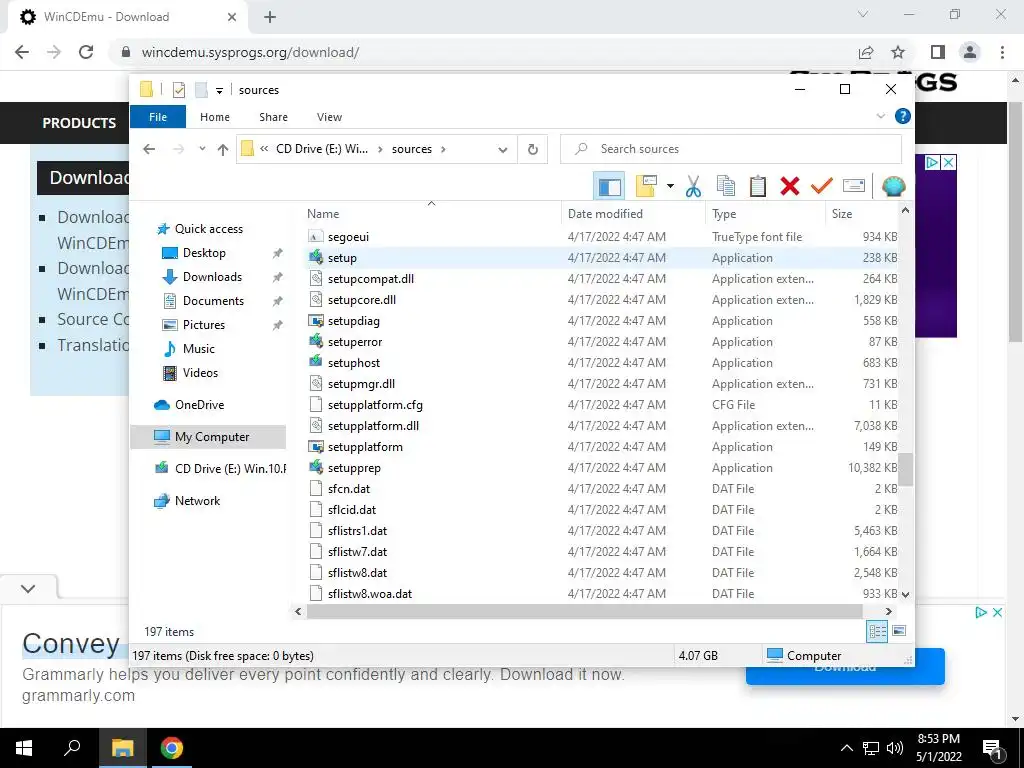Click the sources breadcrumb segment
1024x768 pixels.
click(411, 149)
